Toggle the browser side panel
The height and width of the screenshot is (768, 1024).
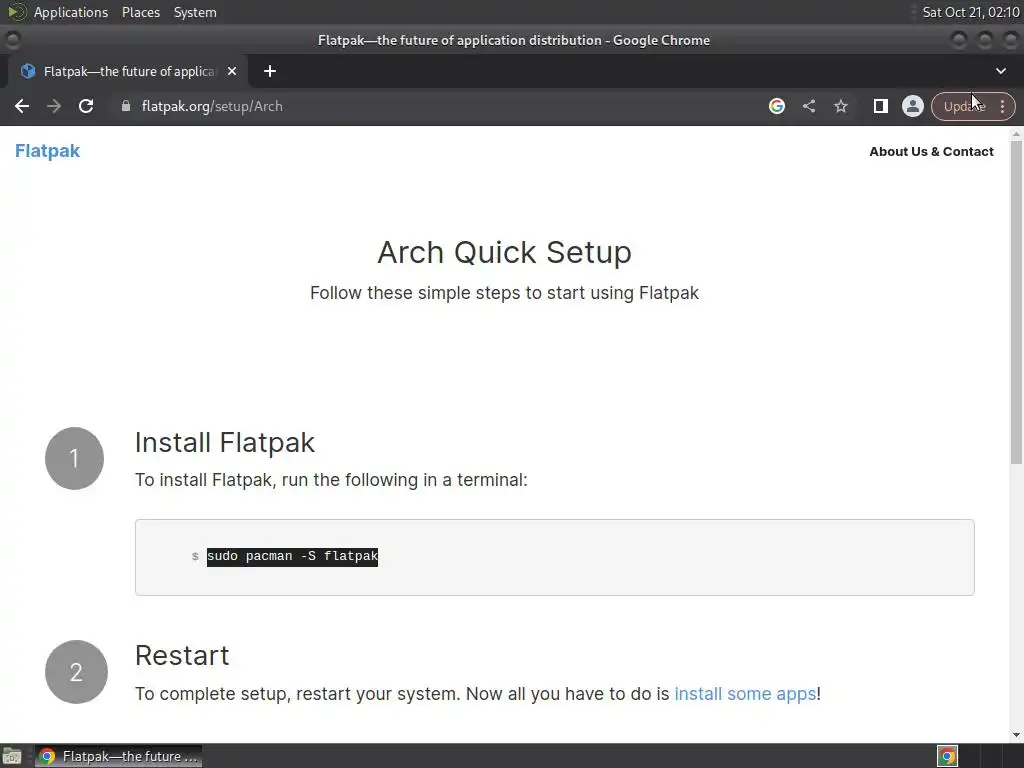tap(880, 106)
